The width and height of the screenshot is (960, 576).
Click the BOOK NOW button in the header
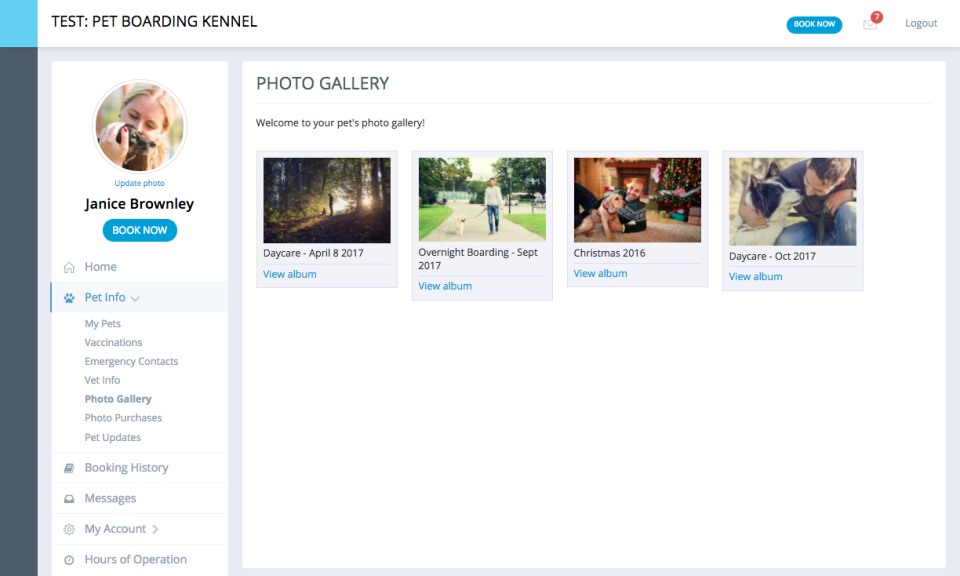pos(814,24)
